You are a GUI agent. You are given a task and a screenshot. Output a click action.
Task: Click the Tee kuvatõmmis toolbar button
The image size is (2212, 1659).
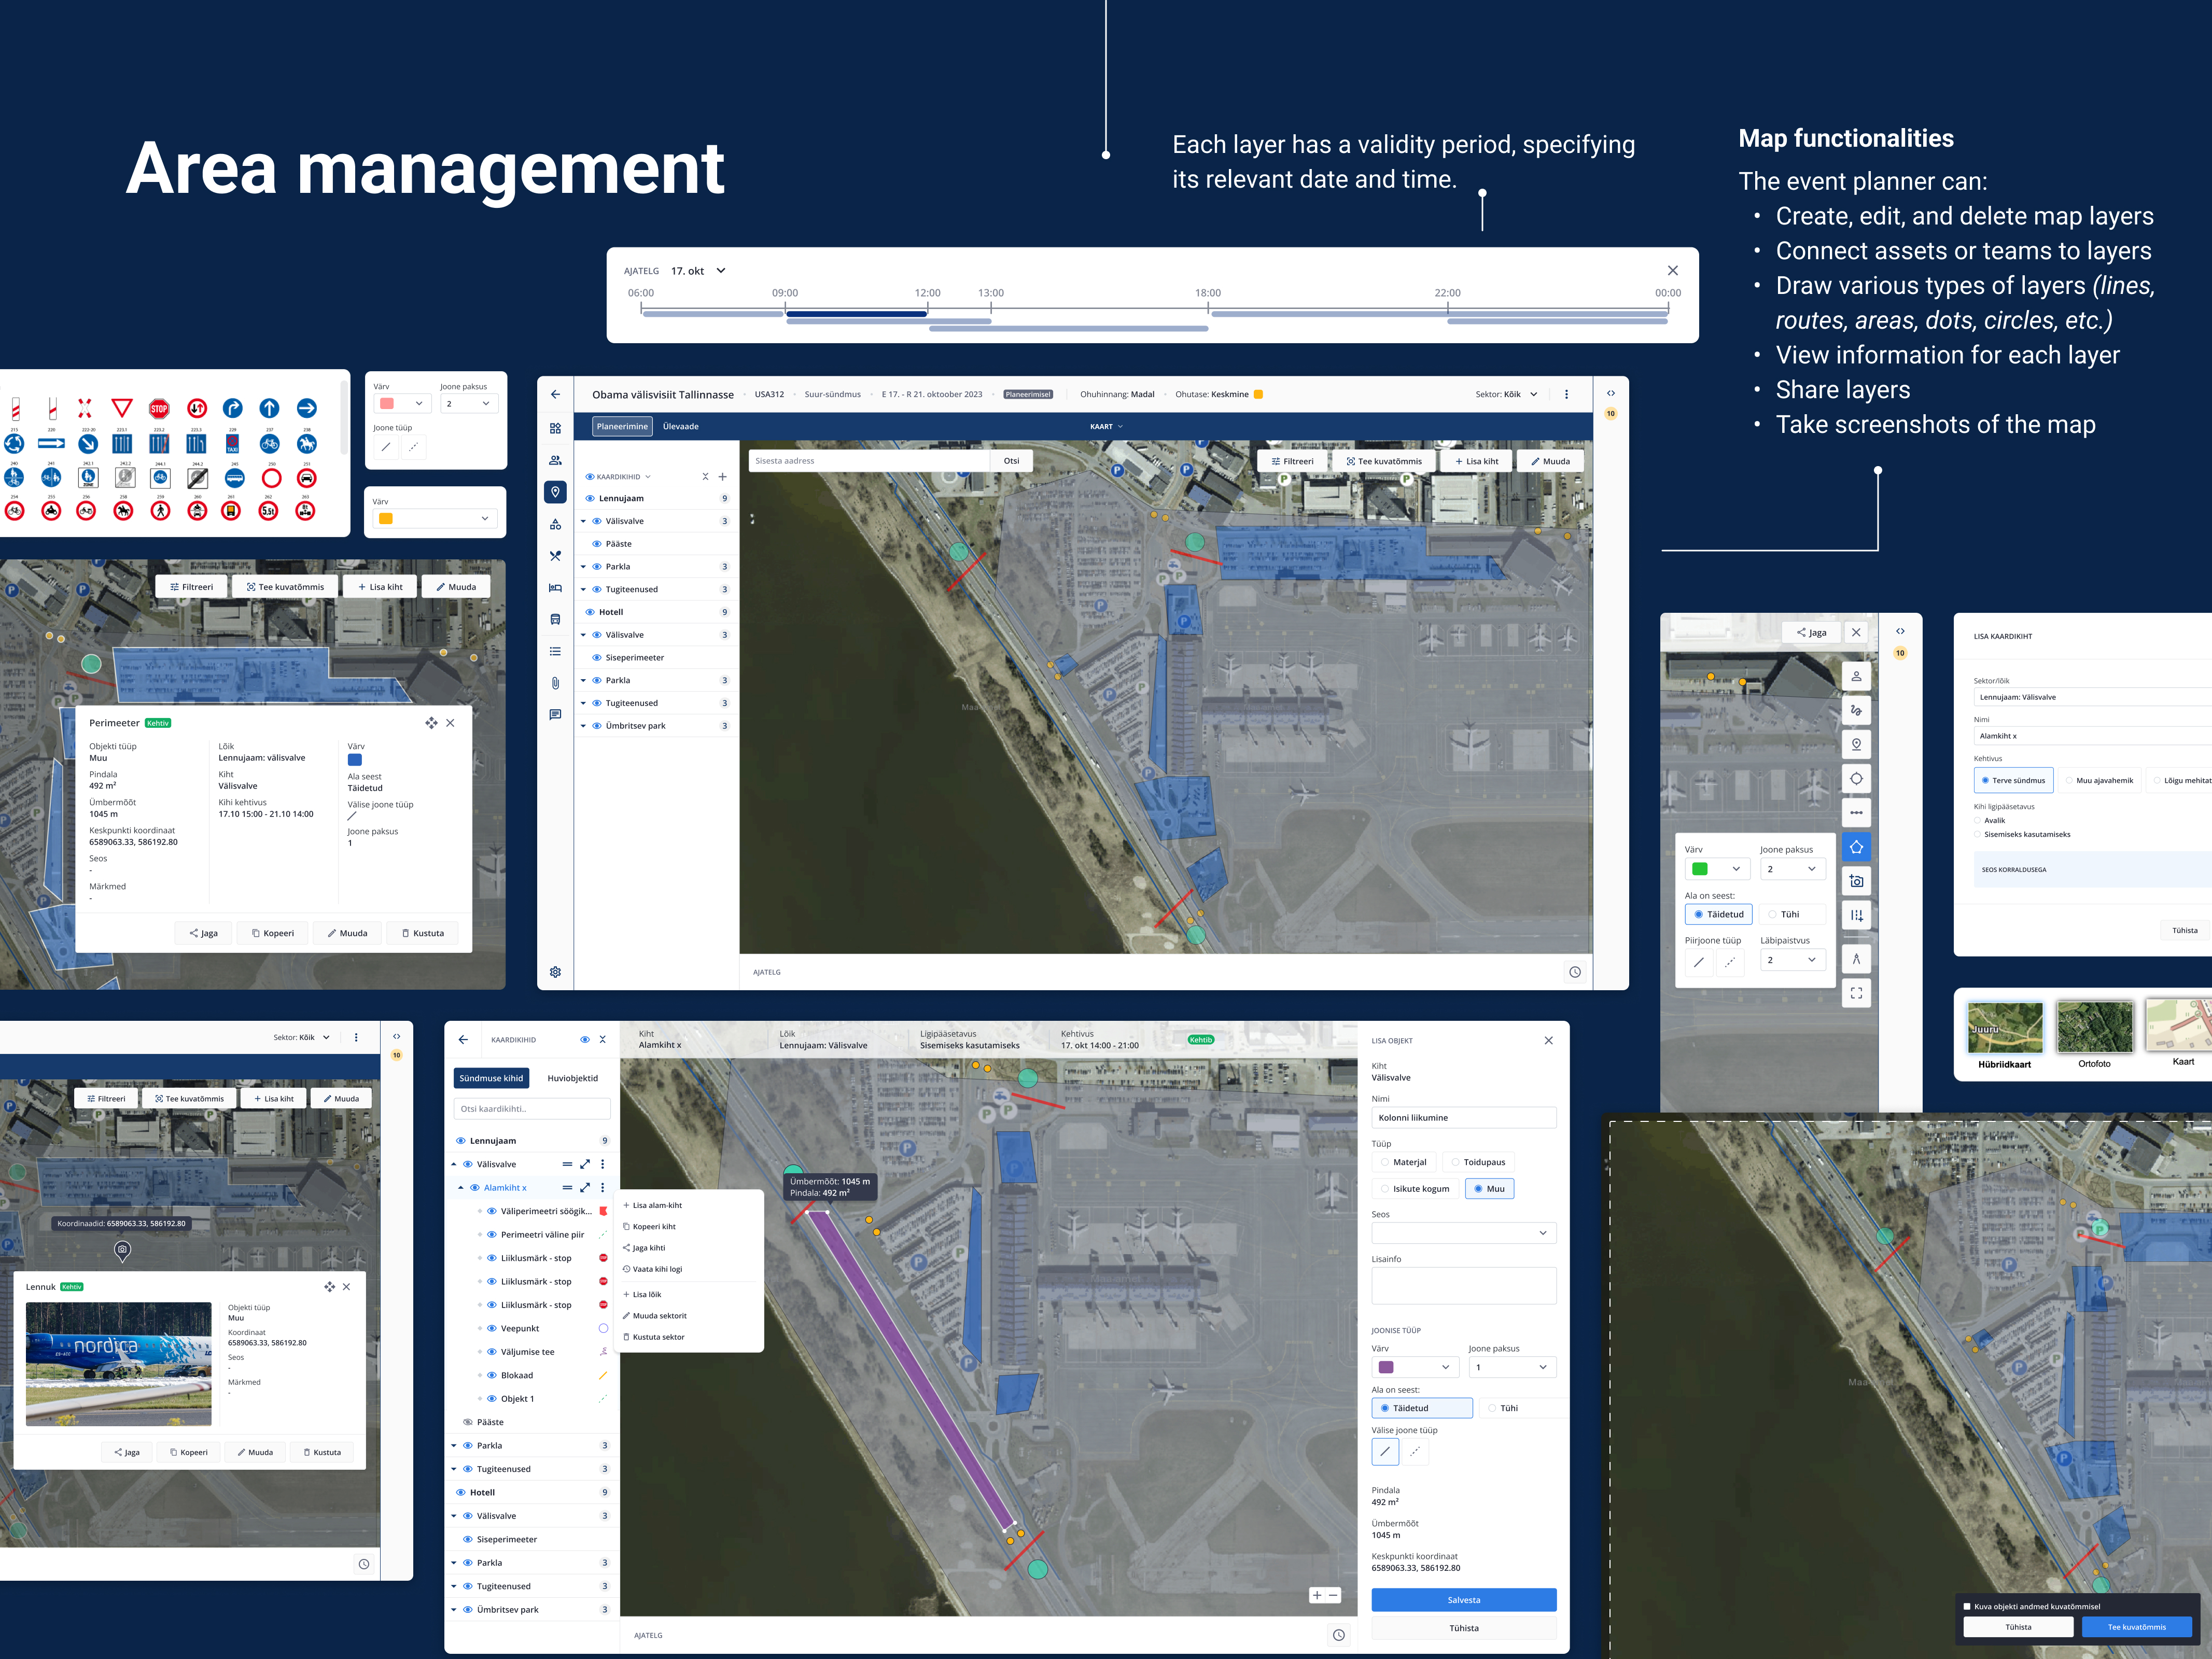point(1384,461)
